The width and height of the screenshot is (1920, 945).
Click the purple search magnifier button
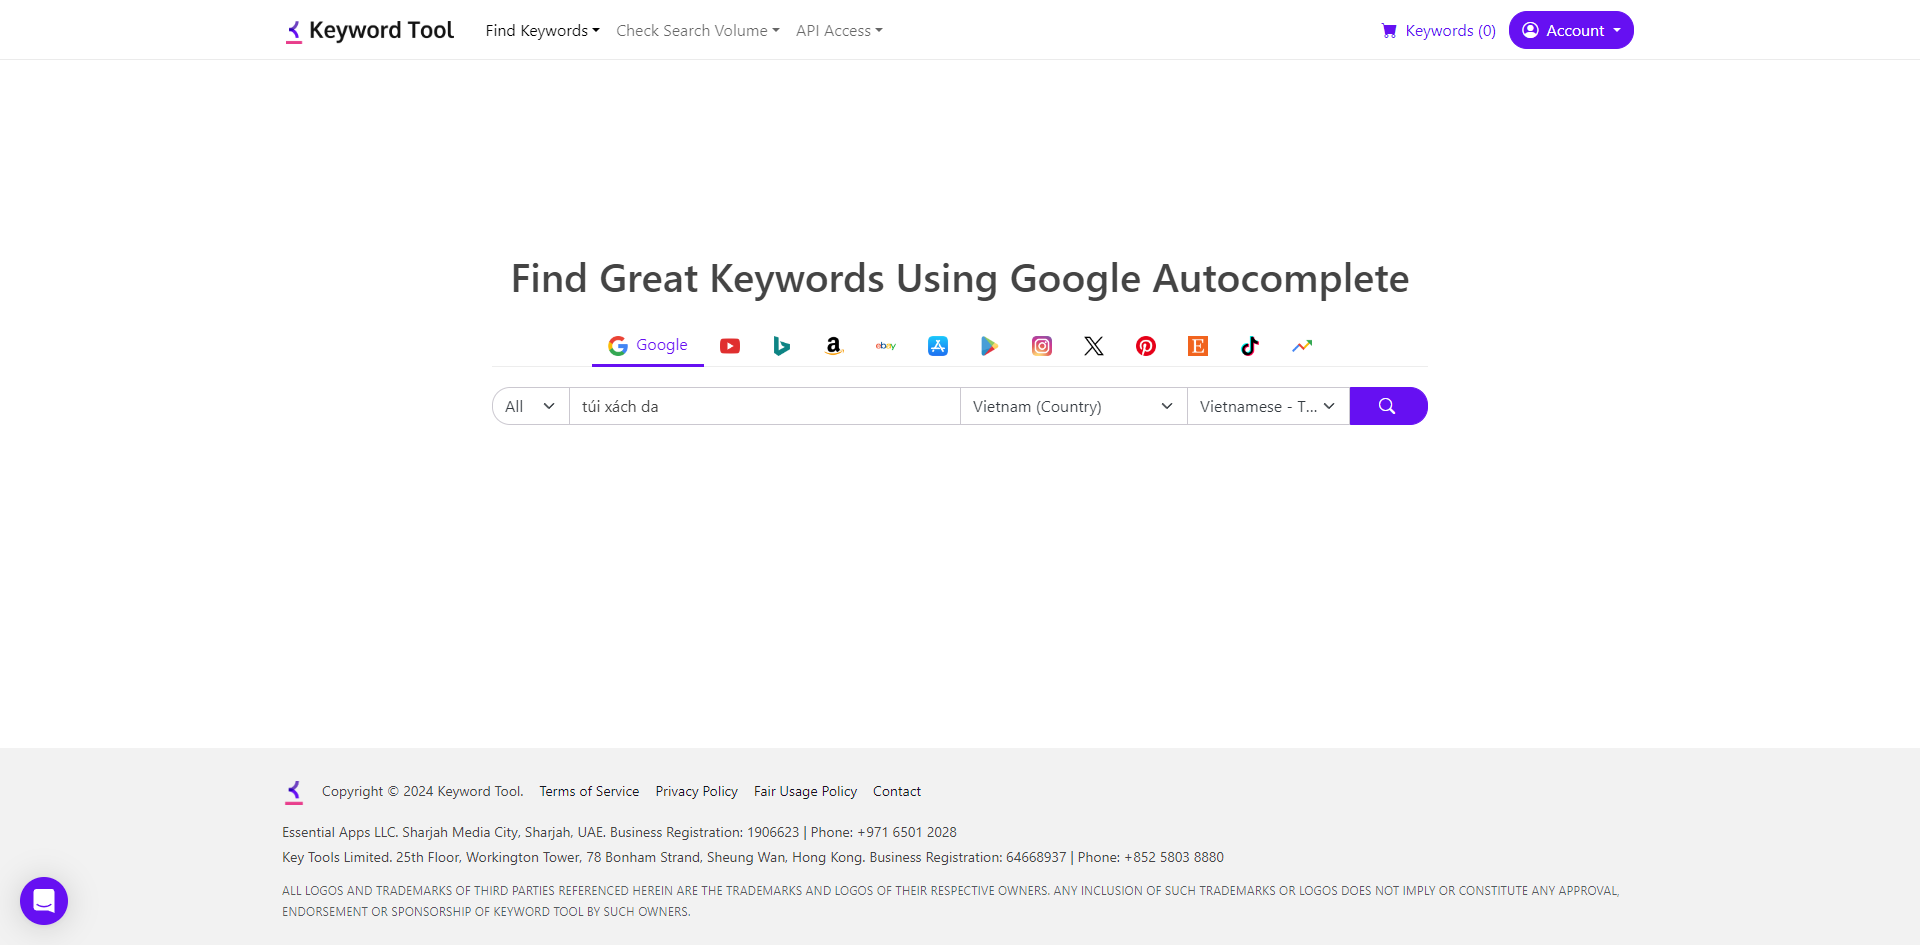pos(1388,406)
